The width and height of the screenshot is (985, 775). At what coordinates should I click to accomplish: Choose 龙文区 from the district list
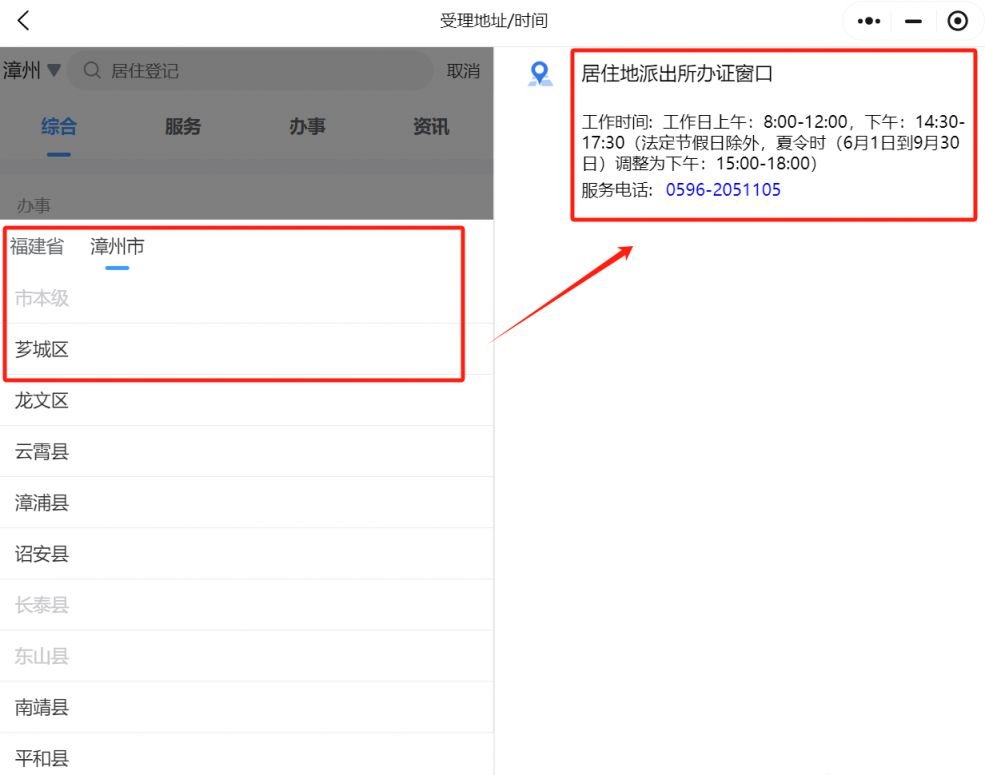coord(42,401)
